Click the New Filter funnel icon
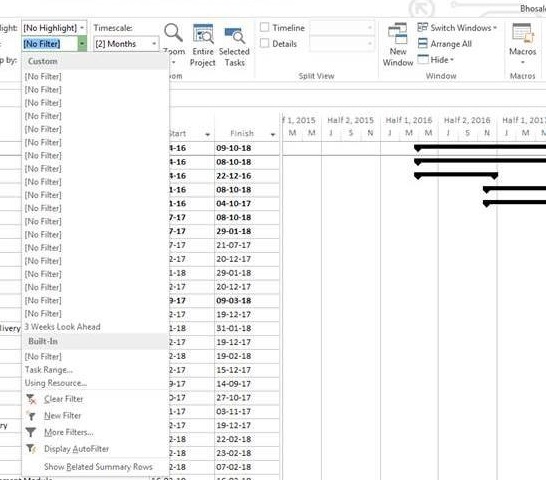This screenshot has width=546, height=480. coord(31,416)
